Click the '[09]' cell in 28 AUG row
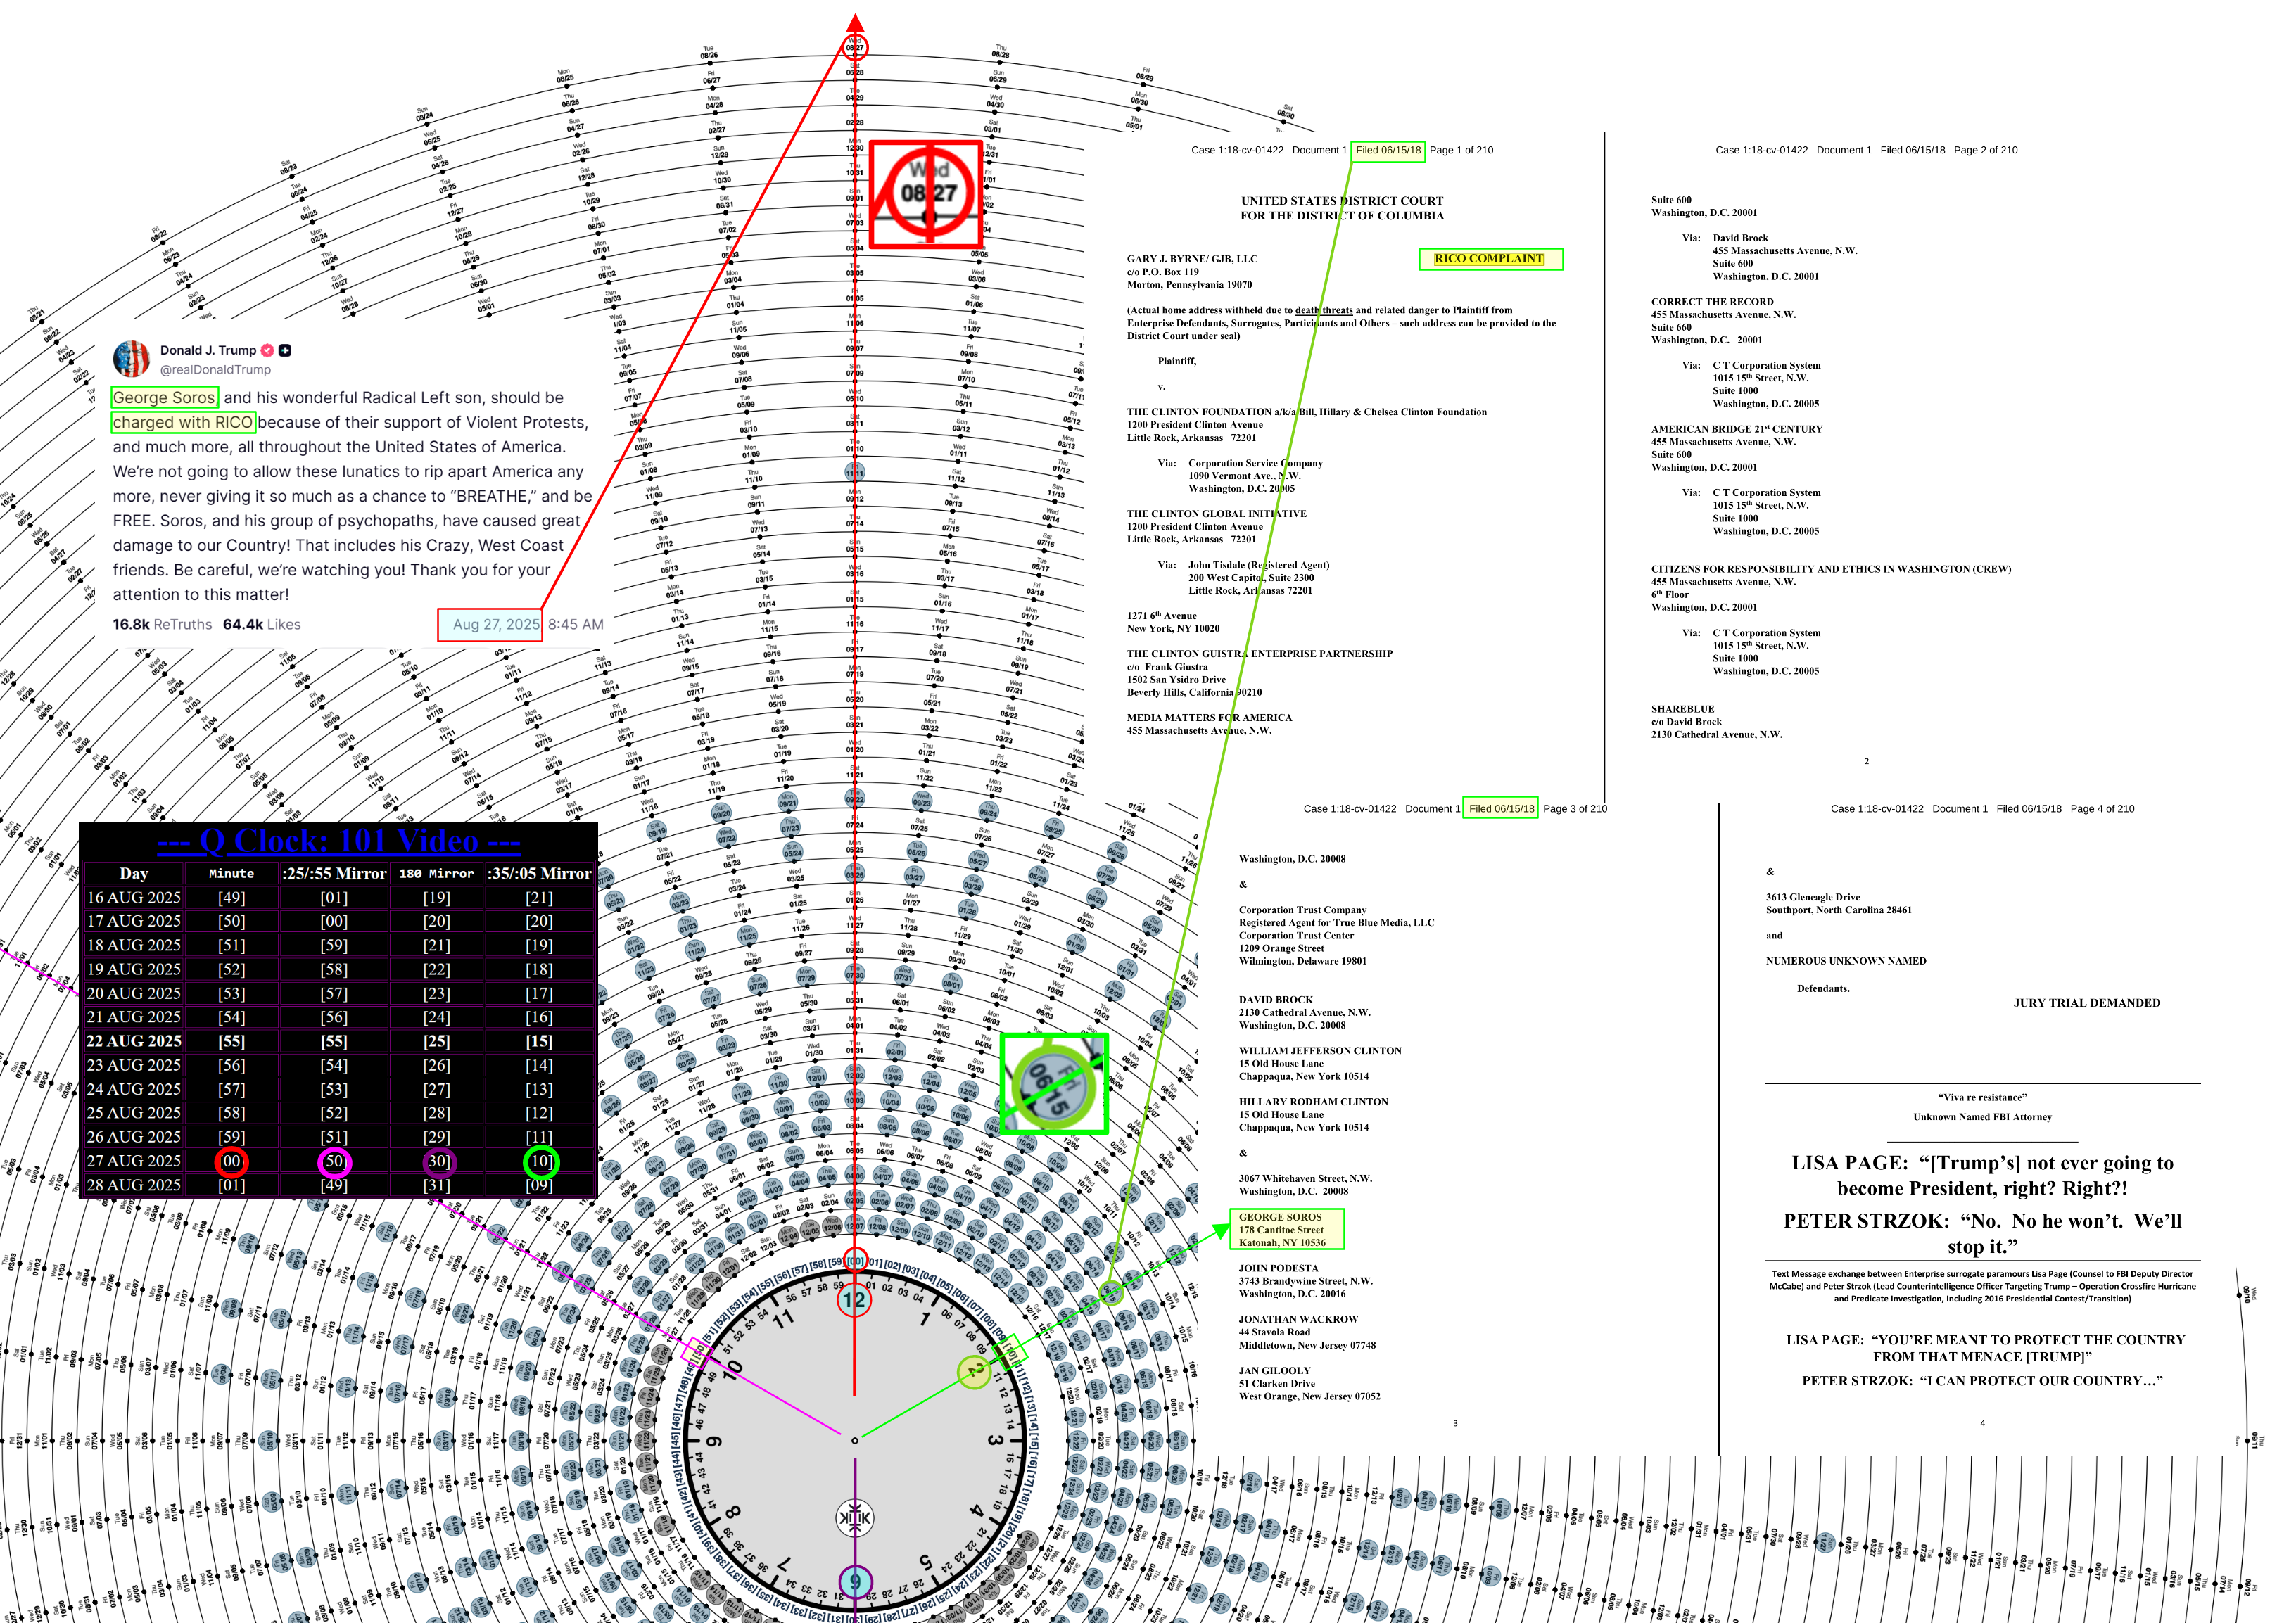The width and height of the screenshot is (2296, 1623). coord(539,1185)
